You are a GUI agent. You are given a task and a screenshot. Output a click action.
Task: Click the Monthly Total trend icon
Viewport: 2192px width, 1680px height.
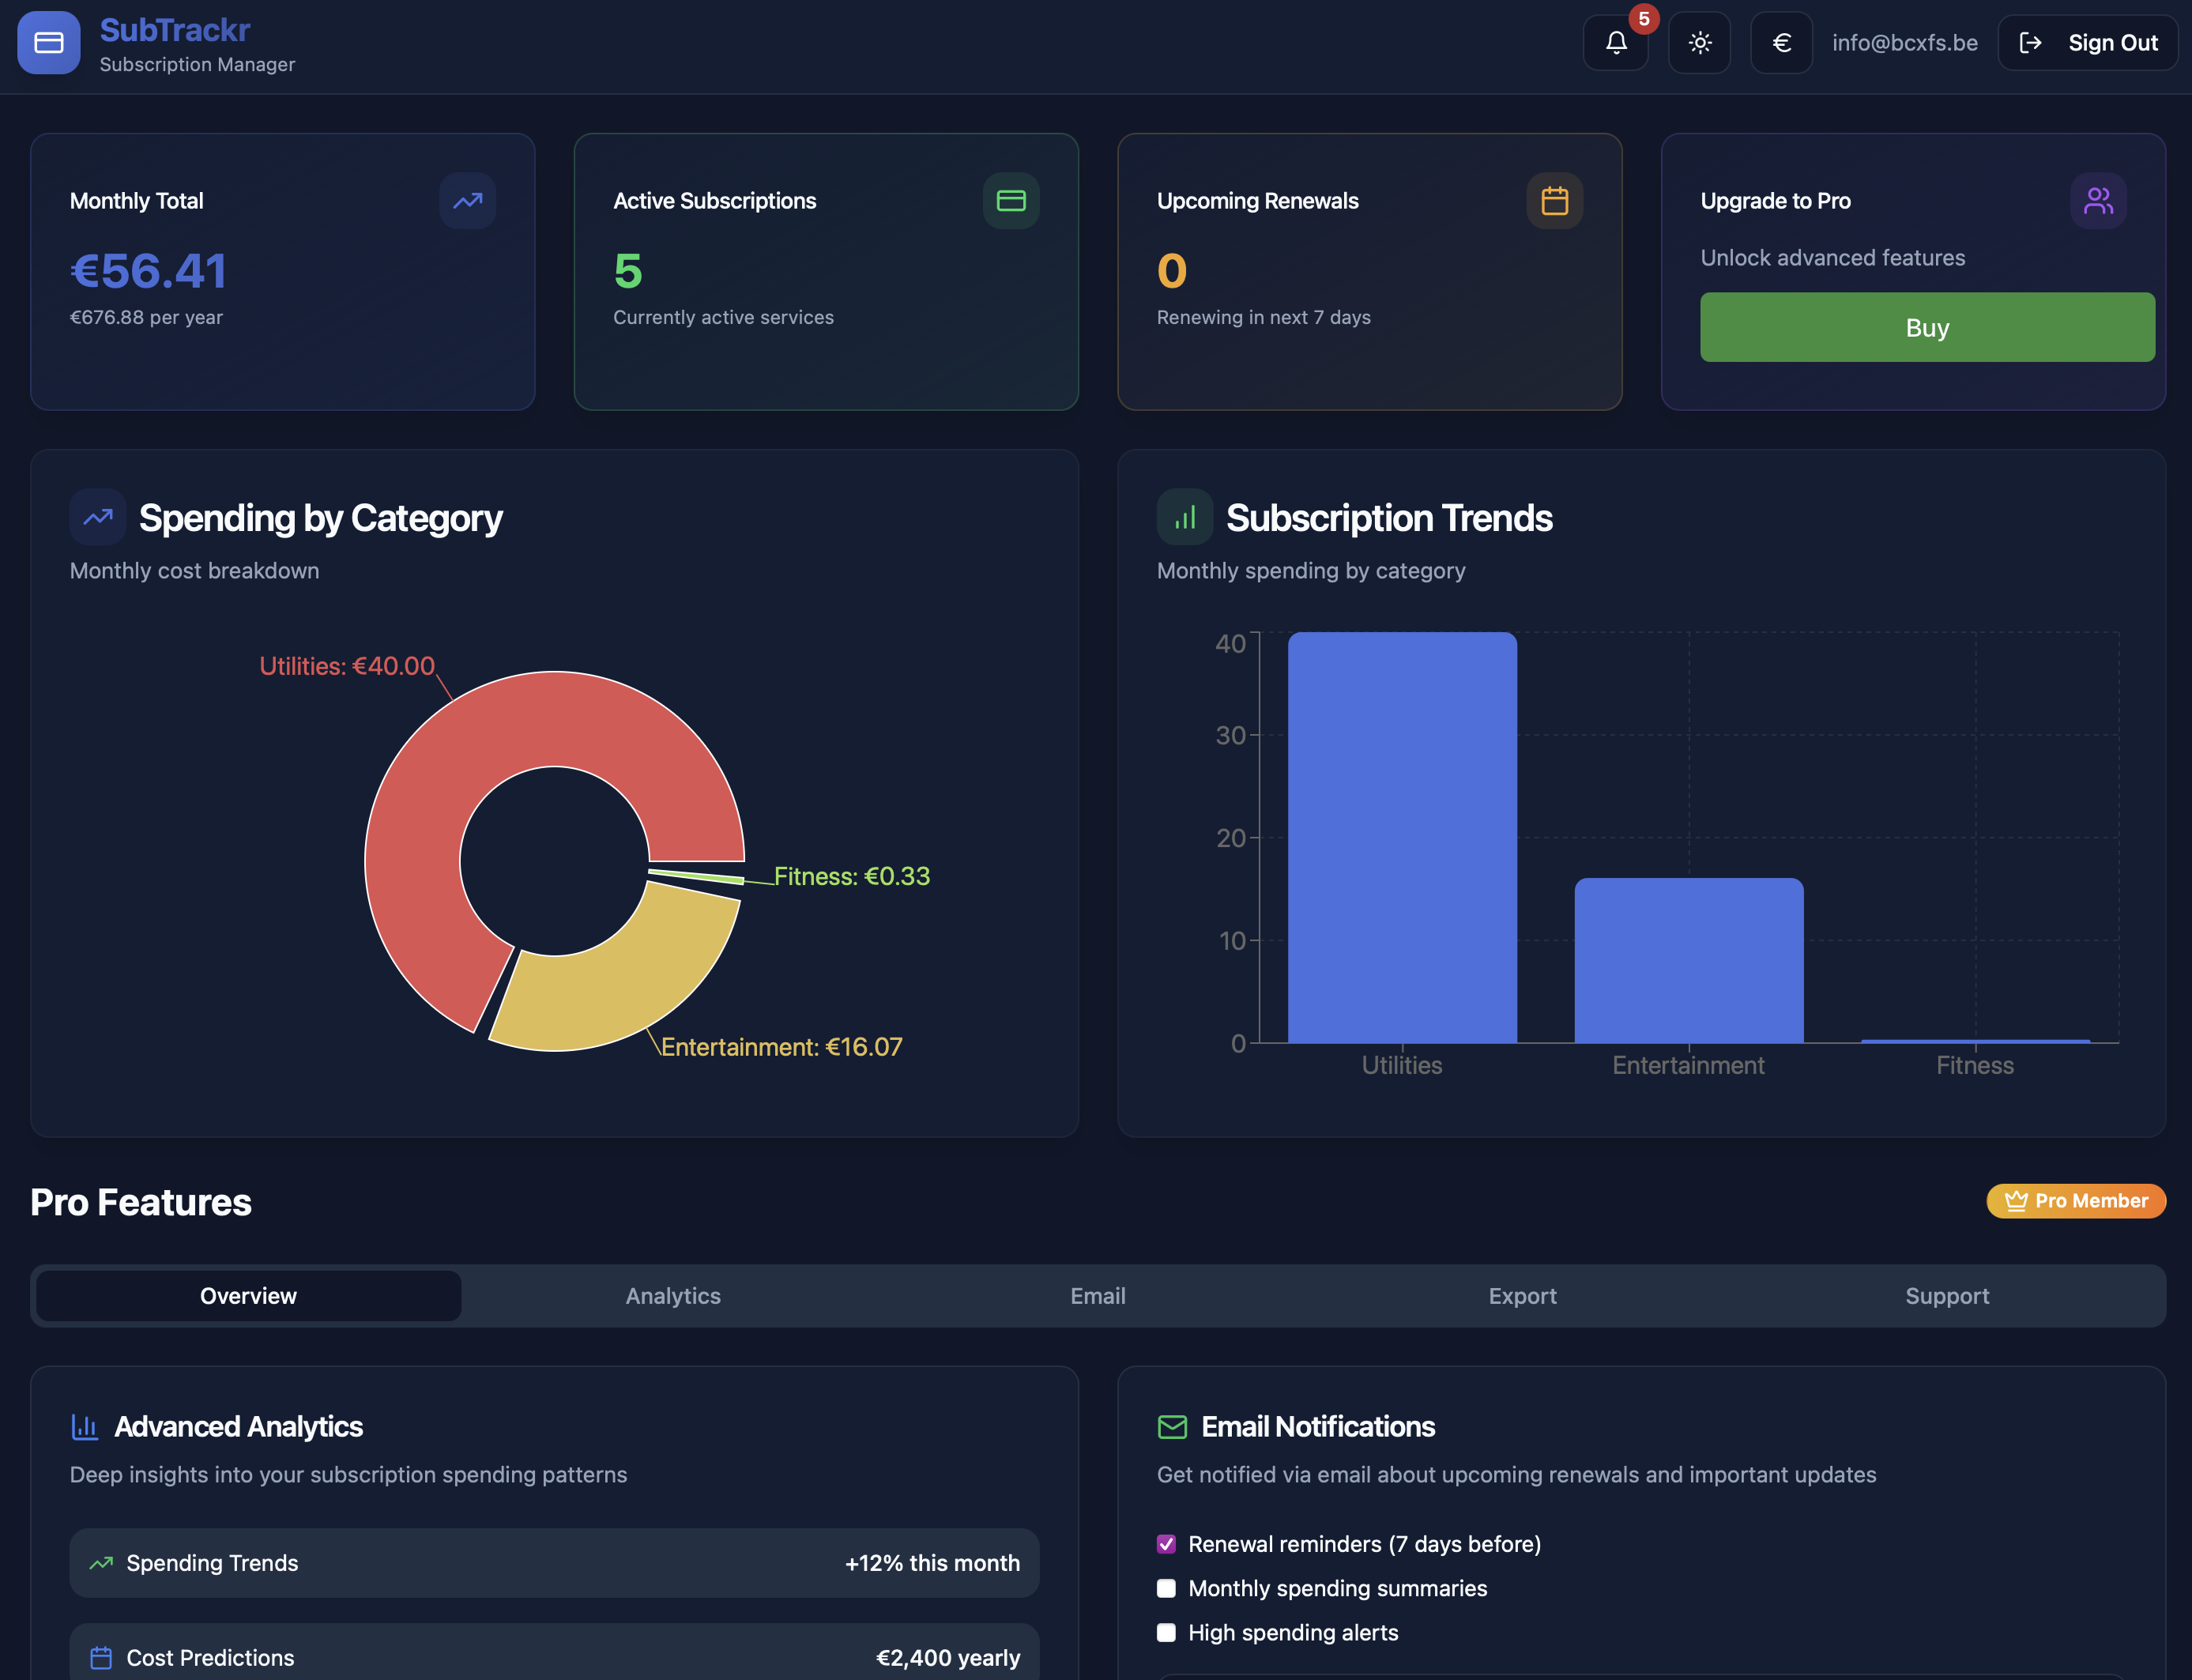[x=467, y=201]
